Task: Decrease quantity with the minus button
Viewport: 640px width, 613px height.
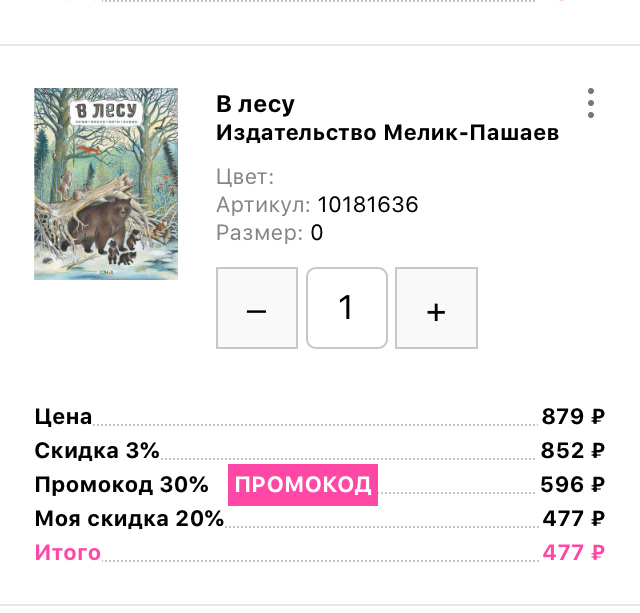Action: [257, 308]
